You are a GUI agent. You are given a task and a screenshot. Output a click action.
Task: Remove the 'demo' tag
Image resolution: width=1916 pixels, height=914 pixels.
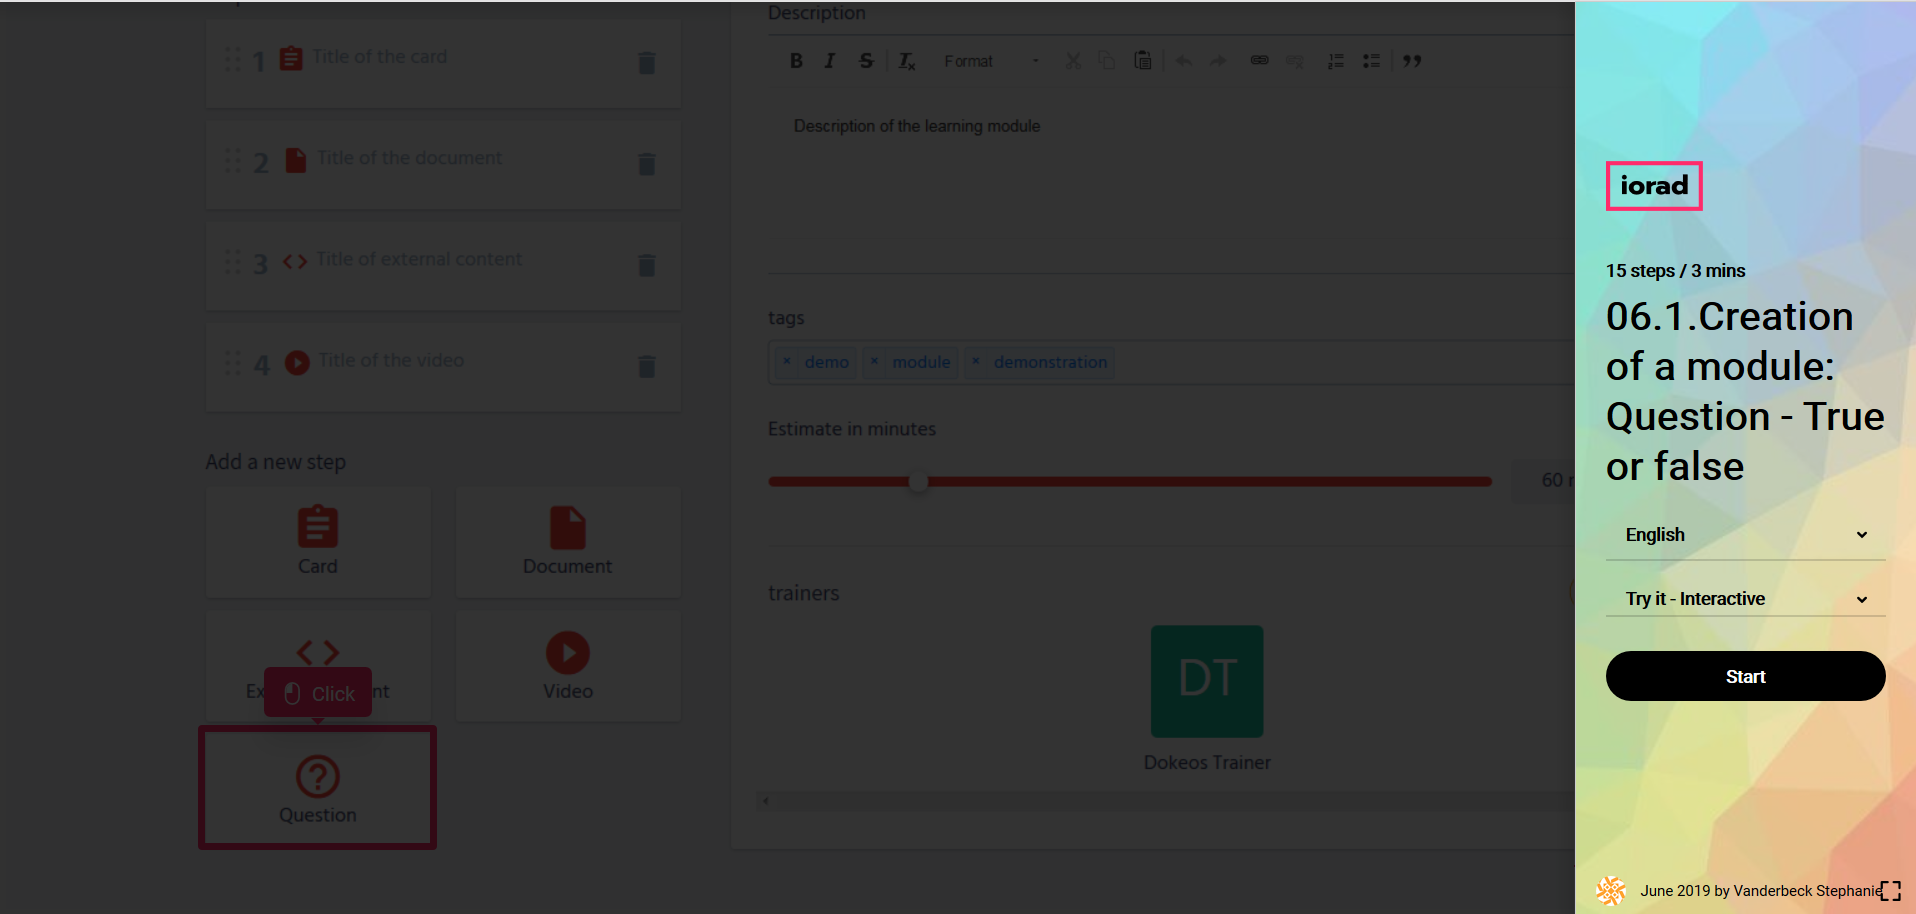[x=787, y=362]
